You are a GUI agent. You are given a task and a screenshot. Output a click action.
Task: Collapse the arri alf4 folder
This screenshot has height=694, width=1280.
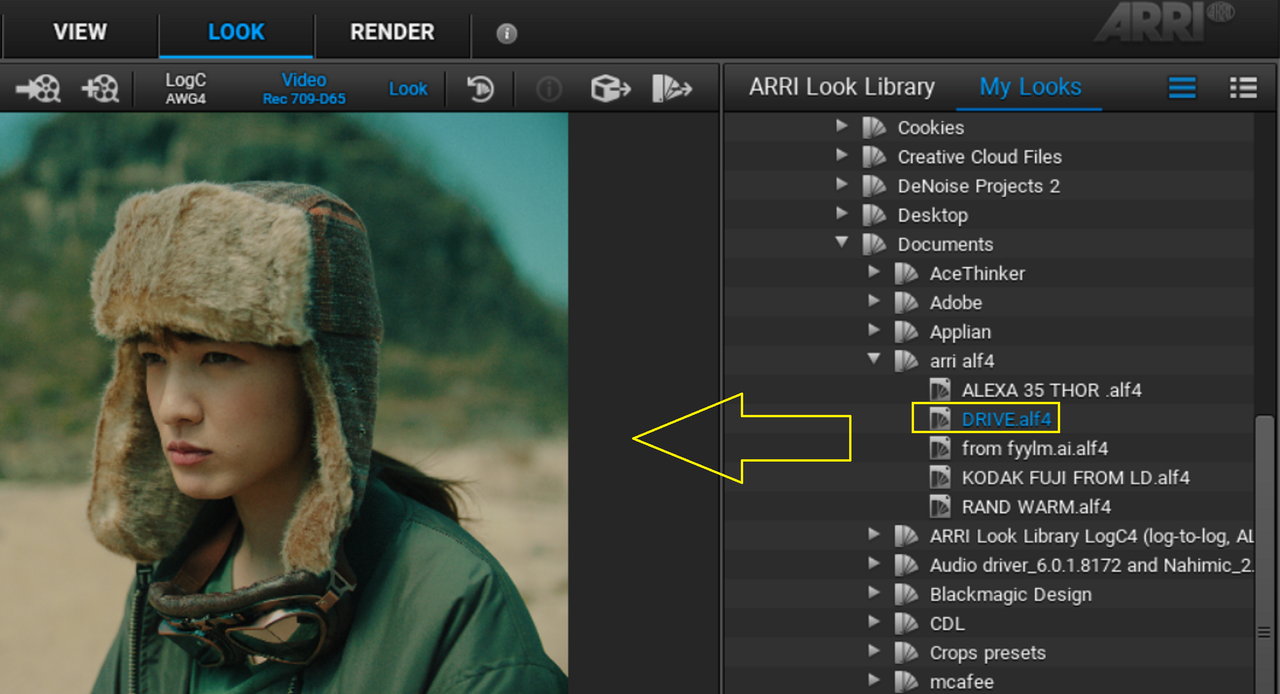[x=874, y=360]
